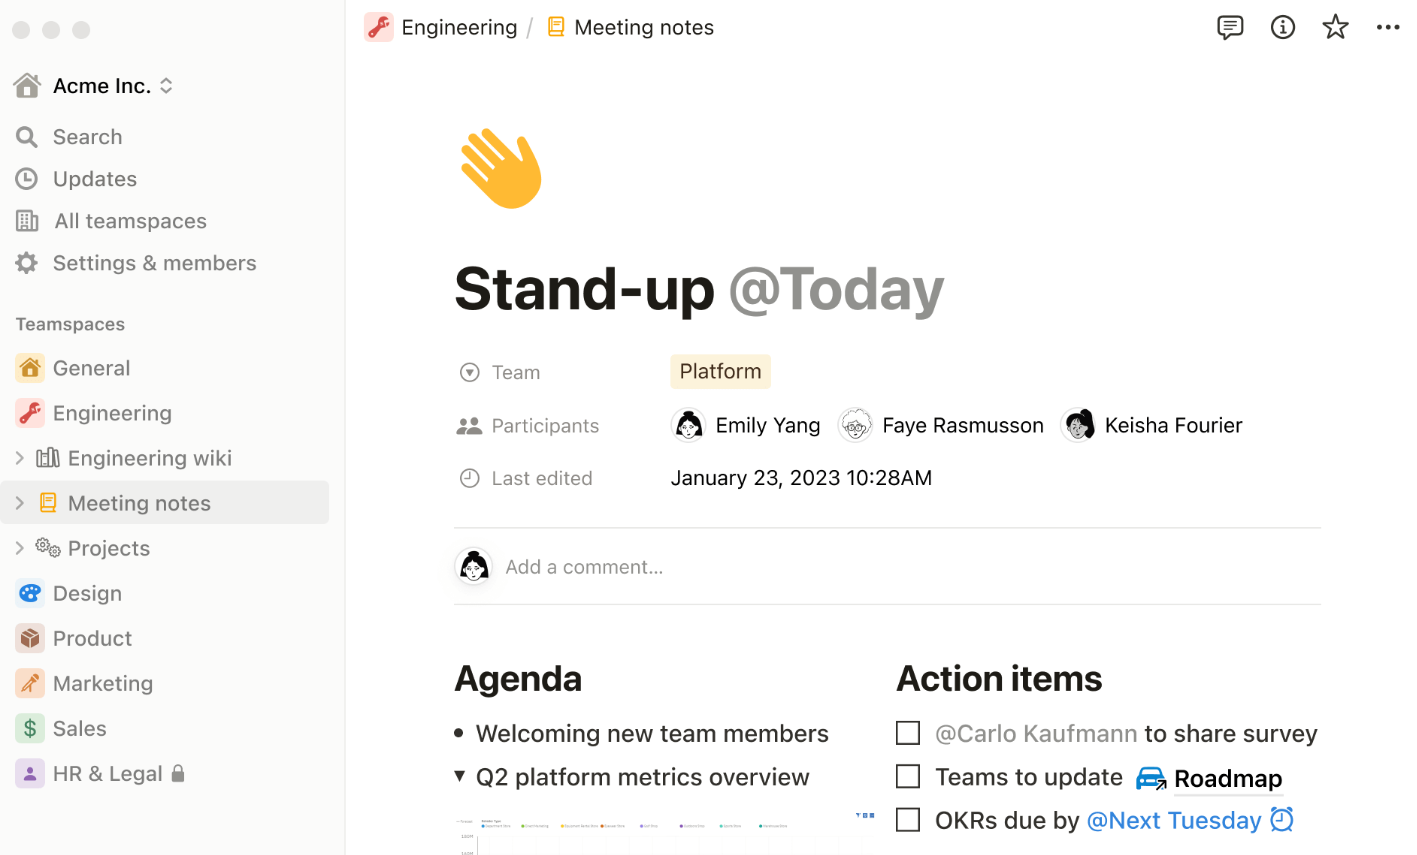This screenshot has height=855, width=1417.
Task: Click the Search magnifier in sidebar
Action: [x=27, y=137]
